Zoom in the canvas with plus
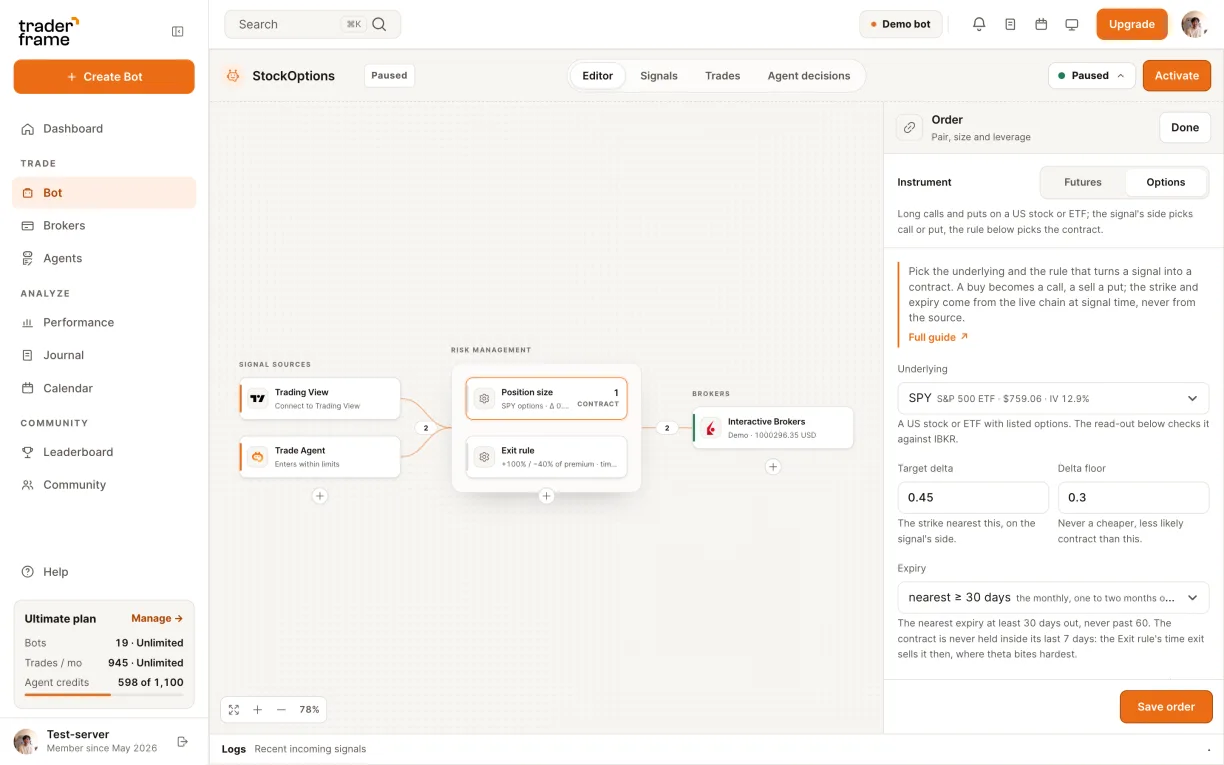 coord(257,709)
